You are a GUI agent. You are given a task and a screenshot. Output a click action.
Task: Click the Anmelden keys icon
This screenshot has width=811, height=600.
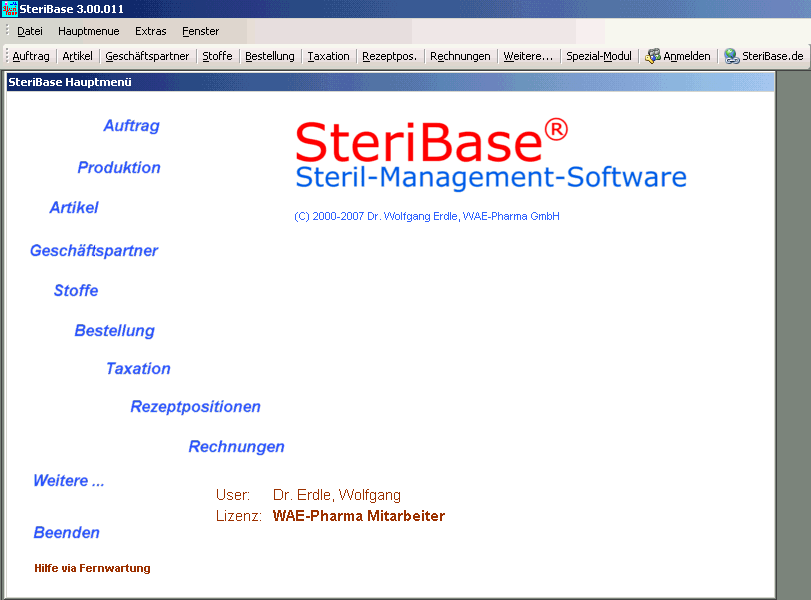[x=653, y=56]
